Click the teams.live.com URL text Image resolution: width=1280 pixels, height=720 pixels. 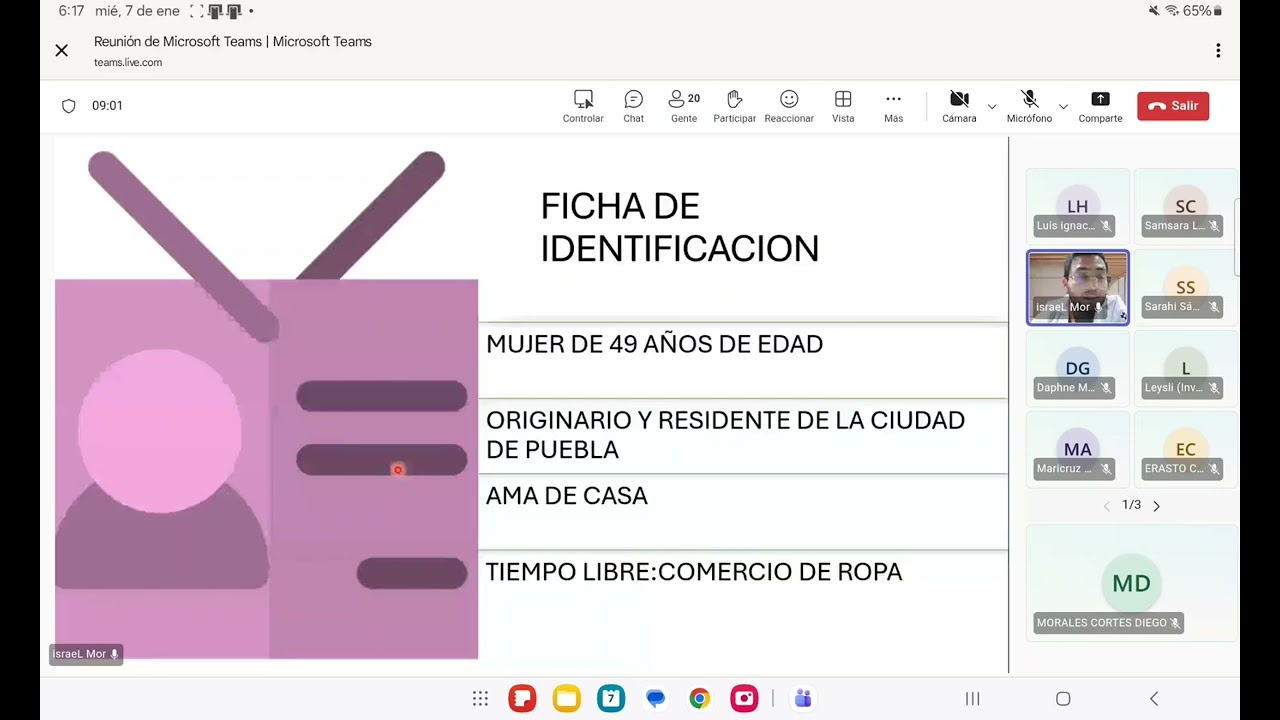(128, 62)
